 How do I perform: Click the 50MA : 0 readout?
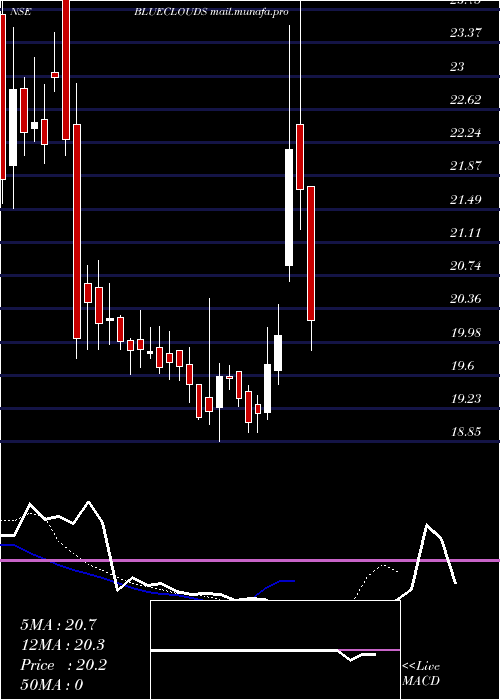click(52, 685)
